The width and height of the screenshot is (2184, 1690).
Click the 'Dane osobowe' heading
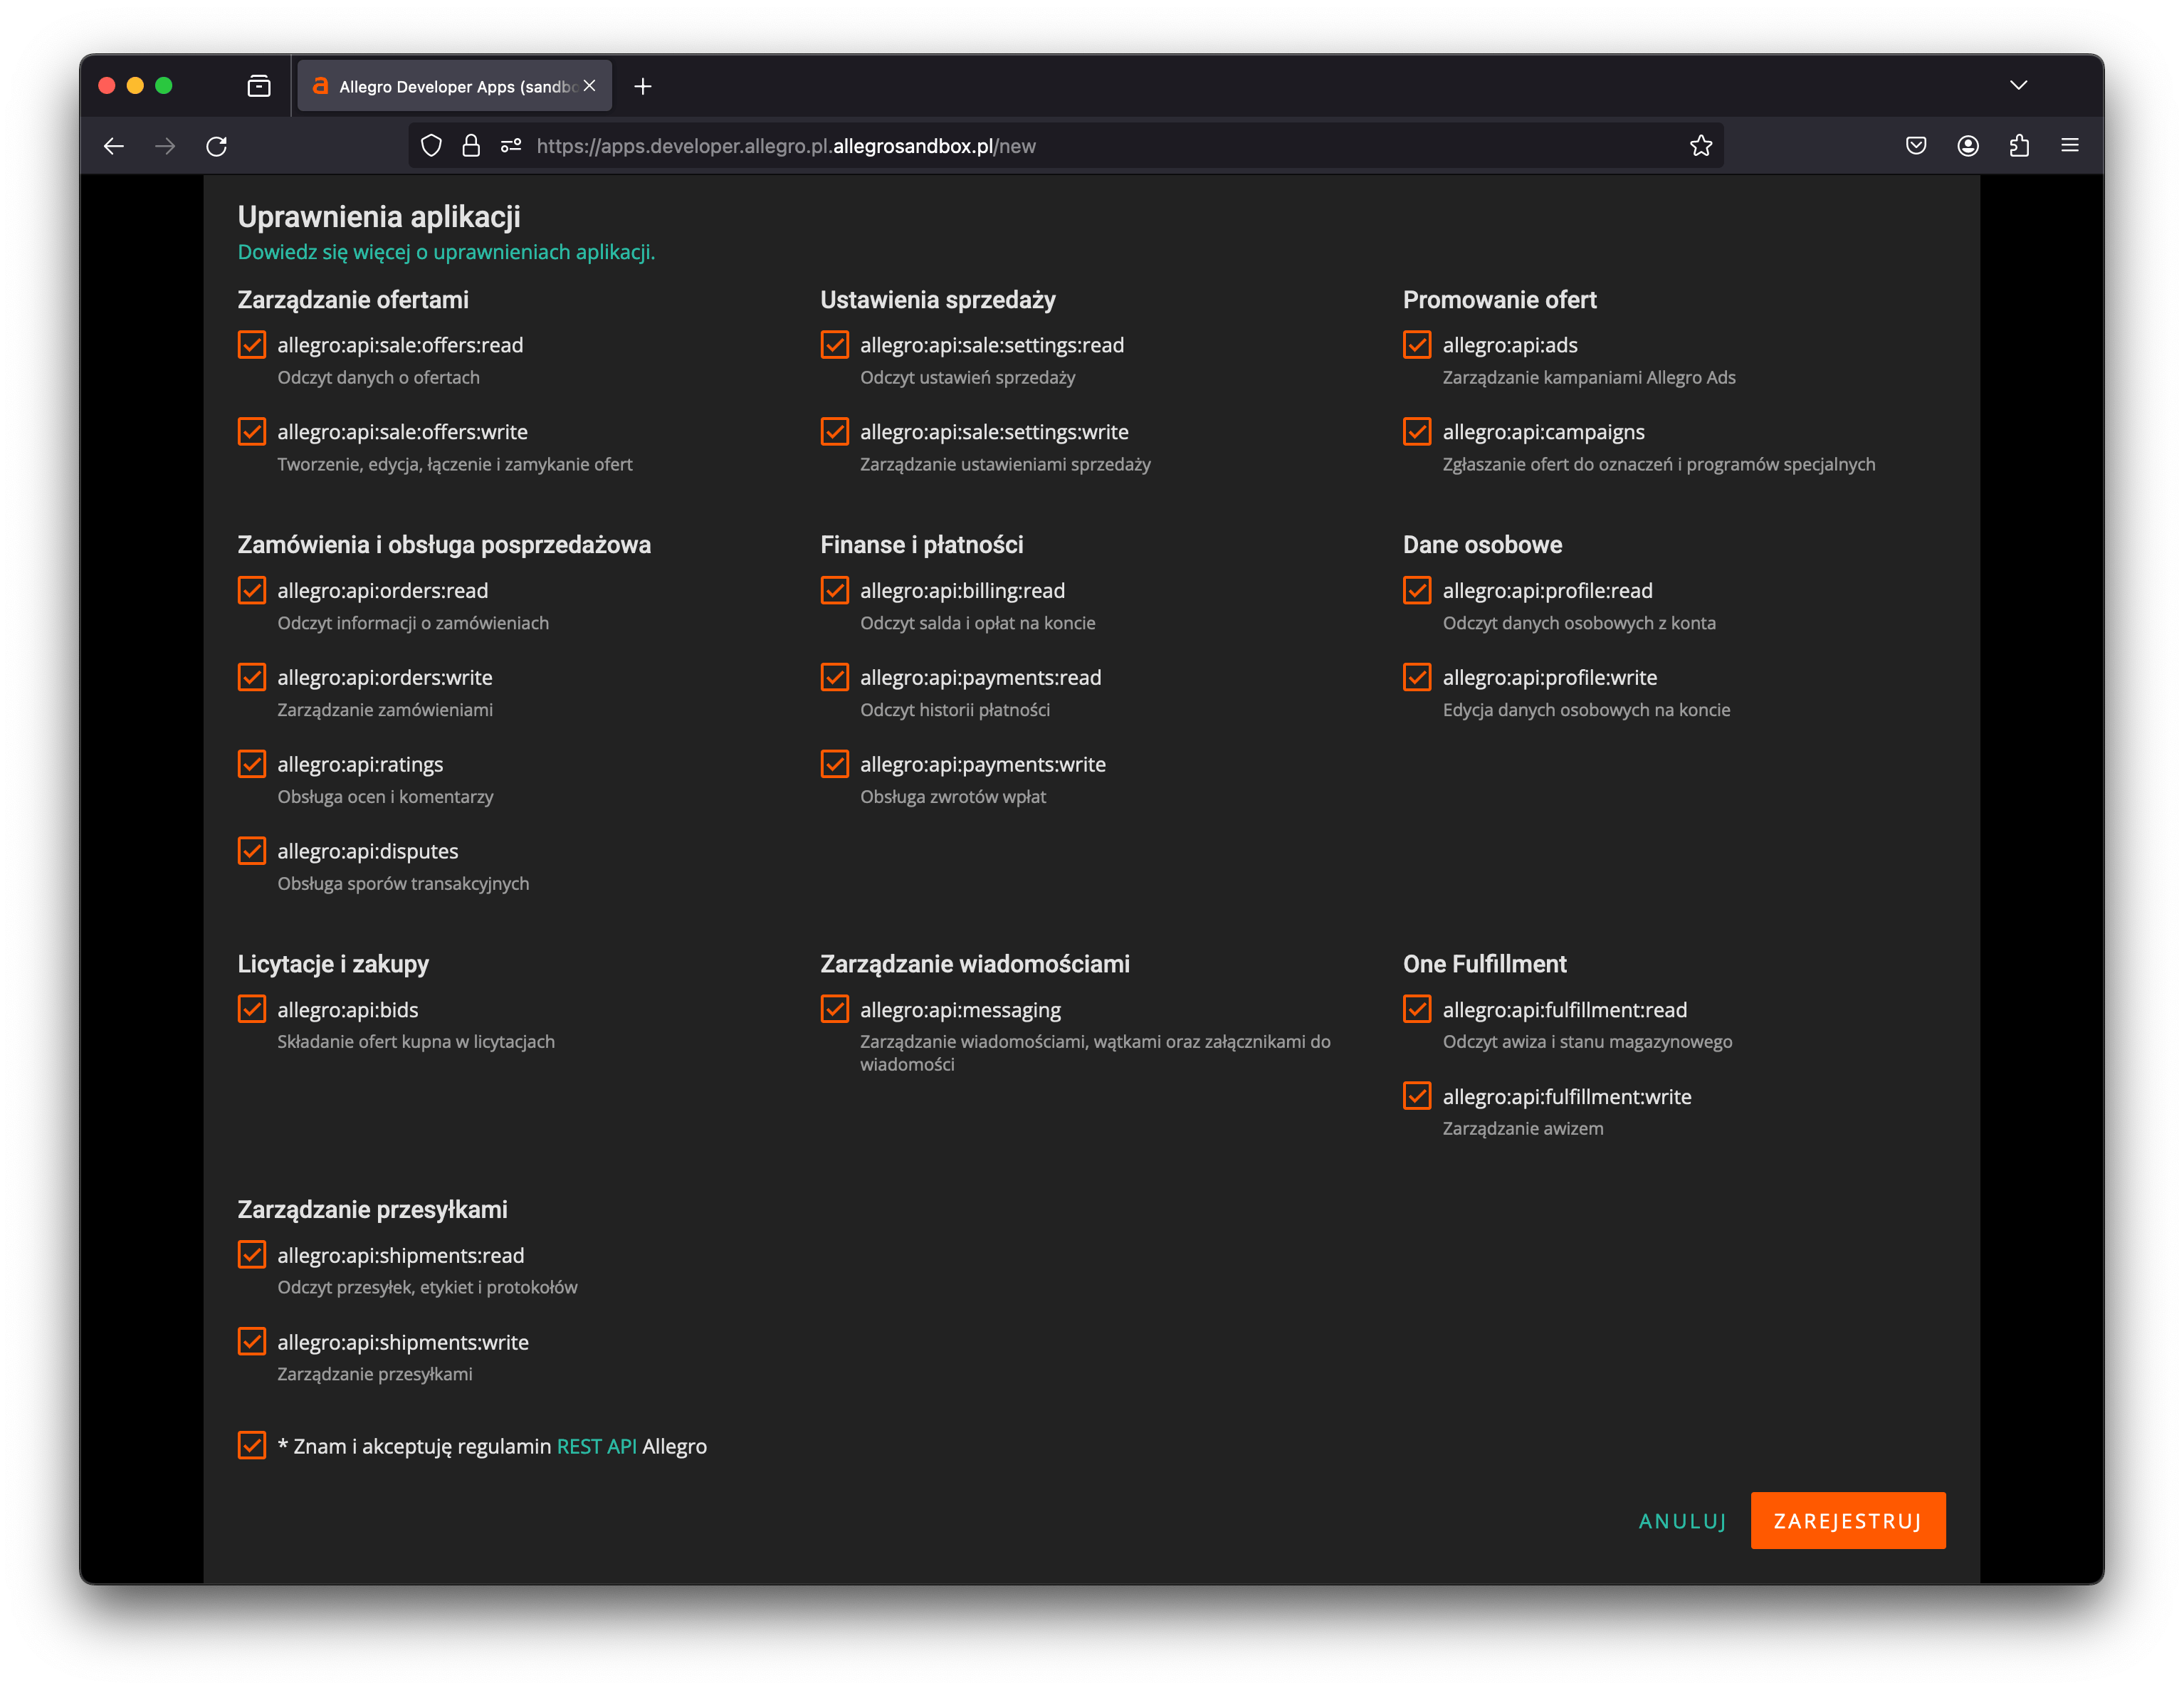(1483, 545)
